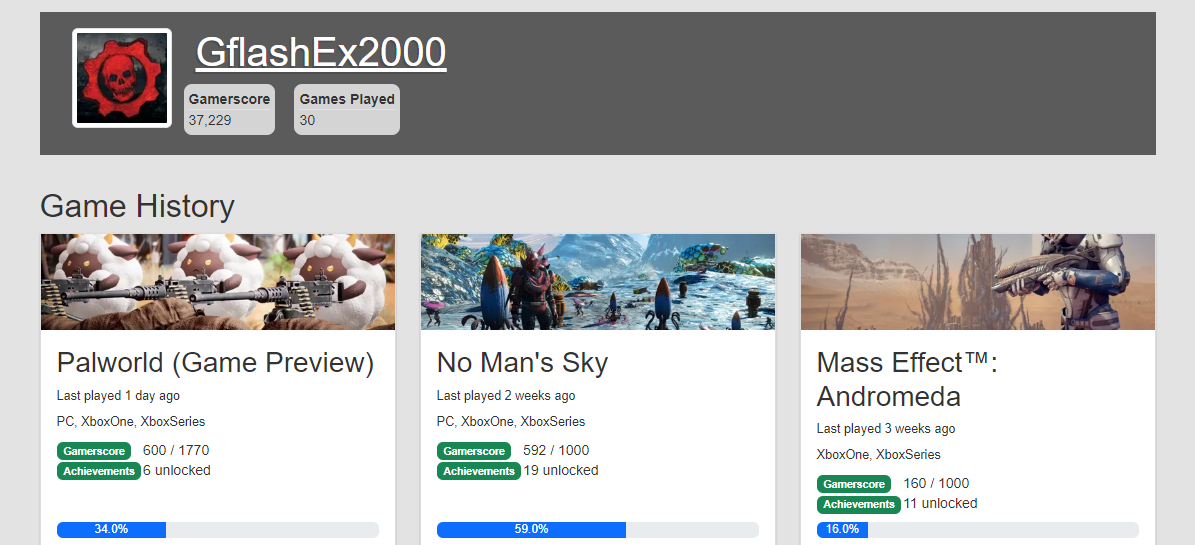This screenshot has width=1195, height=545.
Task: Click the No Man's Sky title
Action: tap(522, 364)
